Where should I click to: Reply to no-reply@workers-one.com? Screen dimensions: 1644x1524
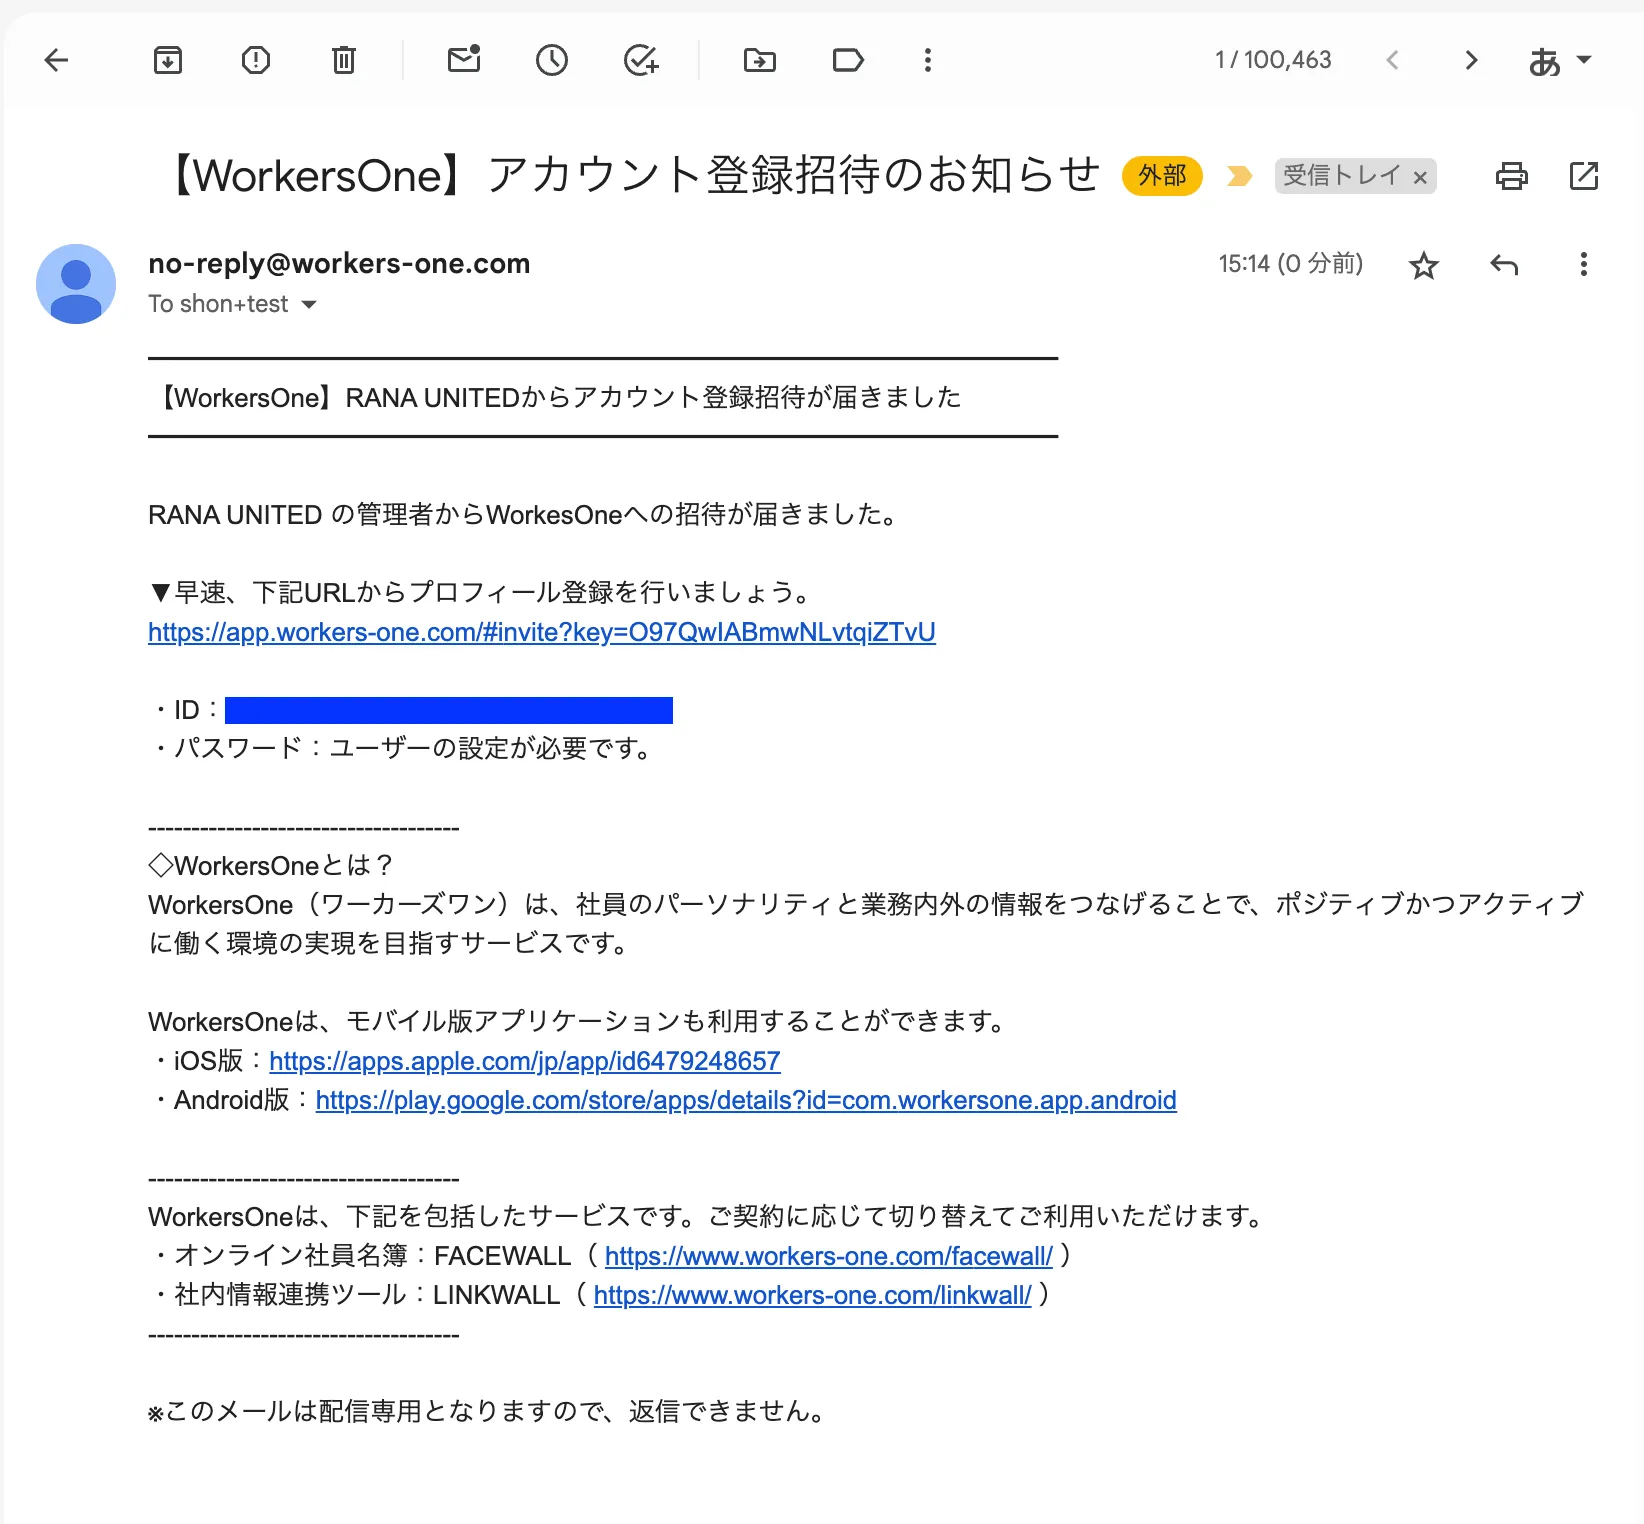(x=1504, y=265)
